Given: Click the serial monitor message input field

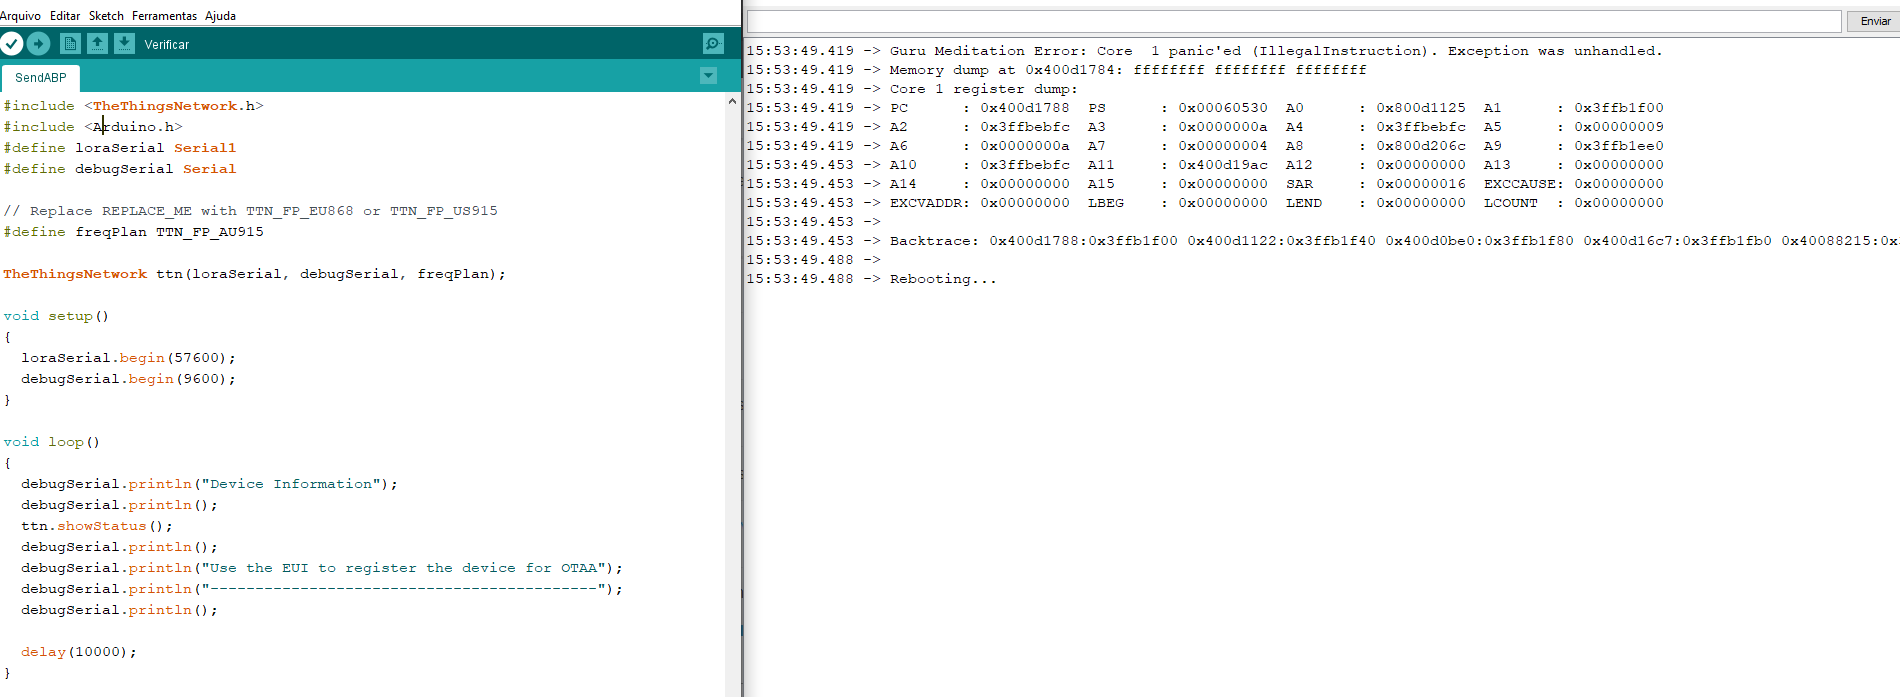Looking at the screenshot, I should tap(1294, 21).
